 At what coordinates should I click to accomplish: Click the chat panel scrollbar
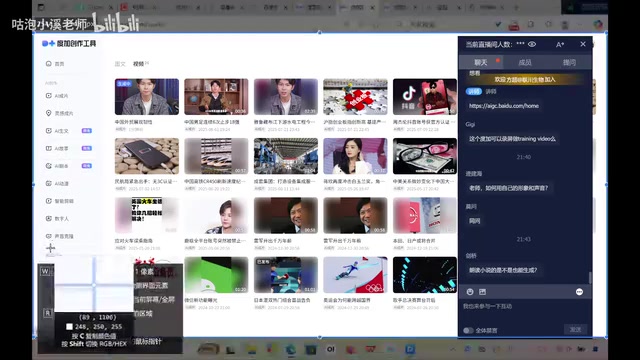(x=590, y=278)
